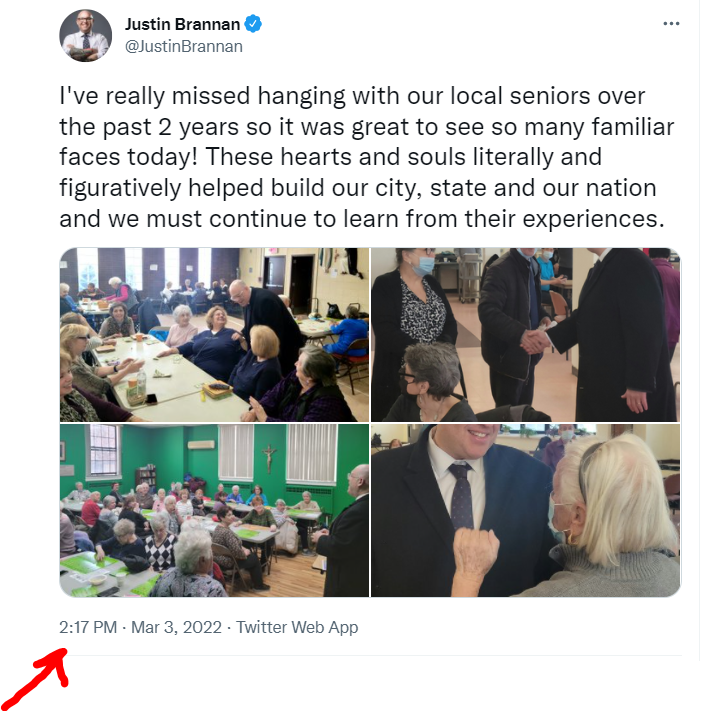The width and height of the screenshot is (727, 711).
Task: Click the Mar 3, 2022 date
Action: 176,627
